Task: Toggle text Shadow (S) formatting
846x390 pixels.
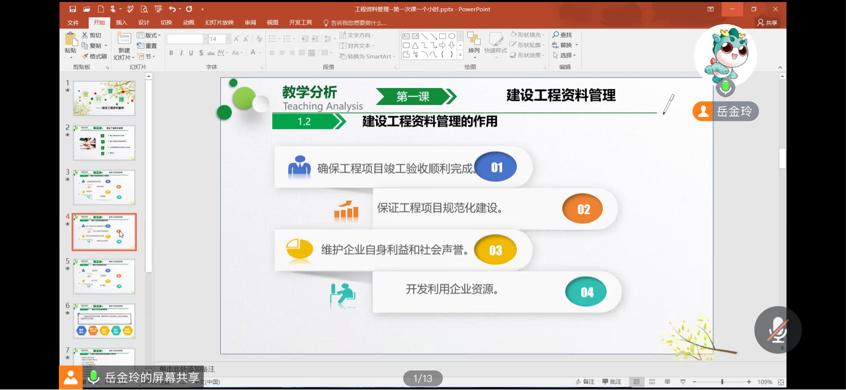Action: [x=201, y=53]
